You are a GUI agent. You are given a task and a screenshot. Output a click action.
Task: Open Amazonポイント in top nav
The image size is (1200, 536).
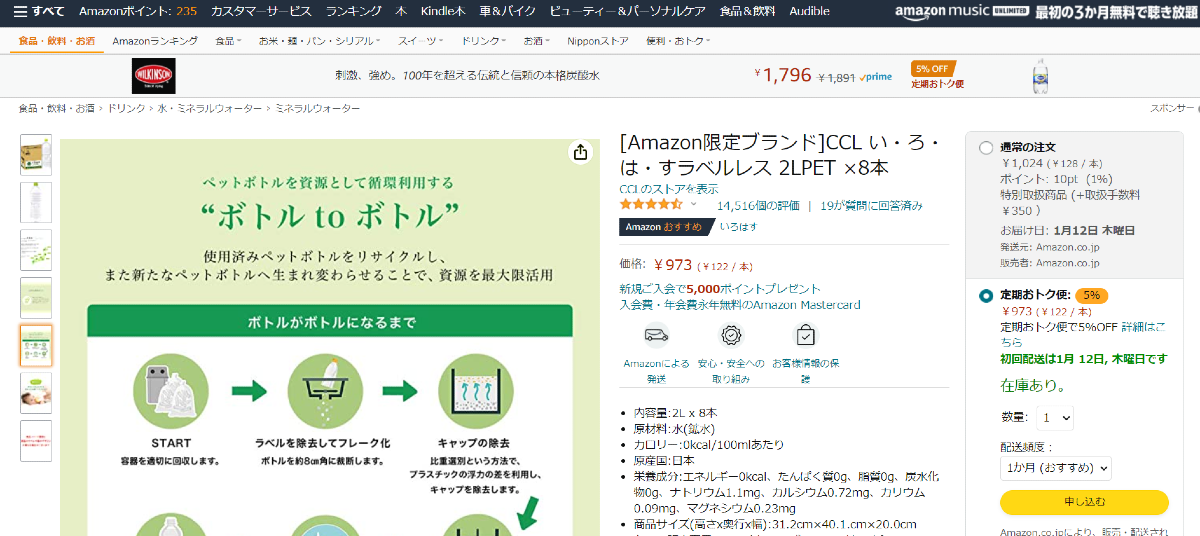(137, 11)
